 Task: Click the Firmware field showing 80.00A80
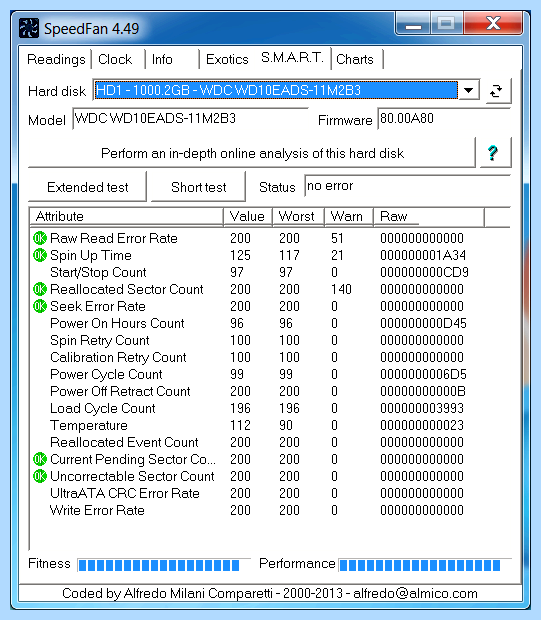pos(444,119)
